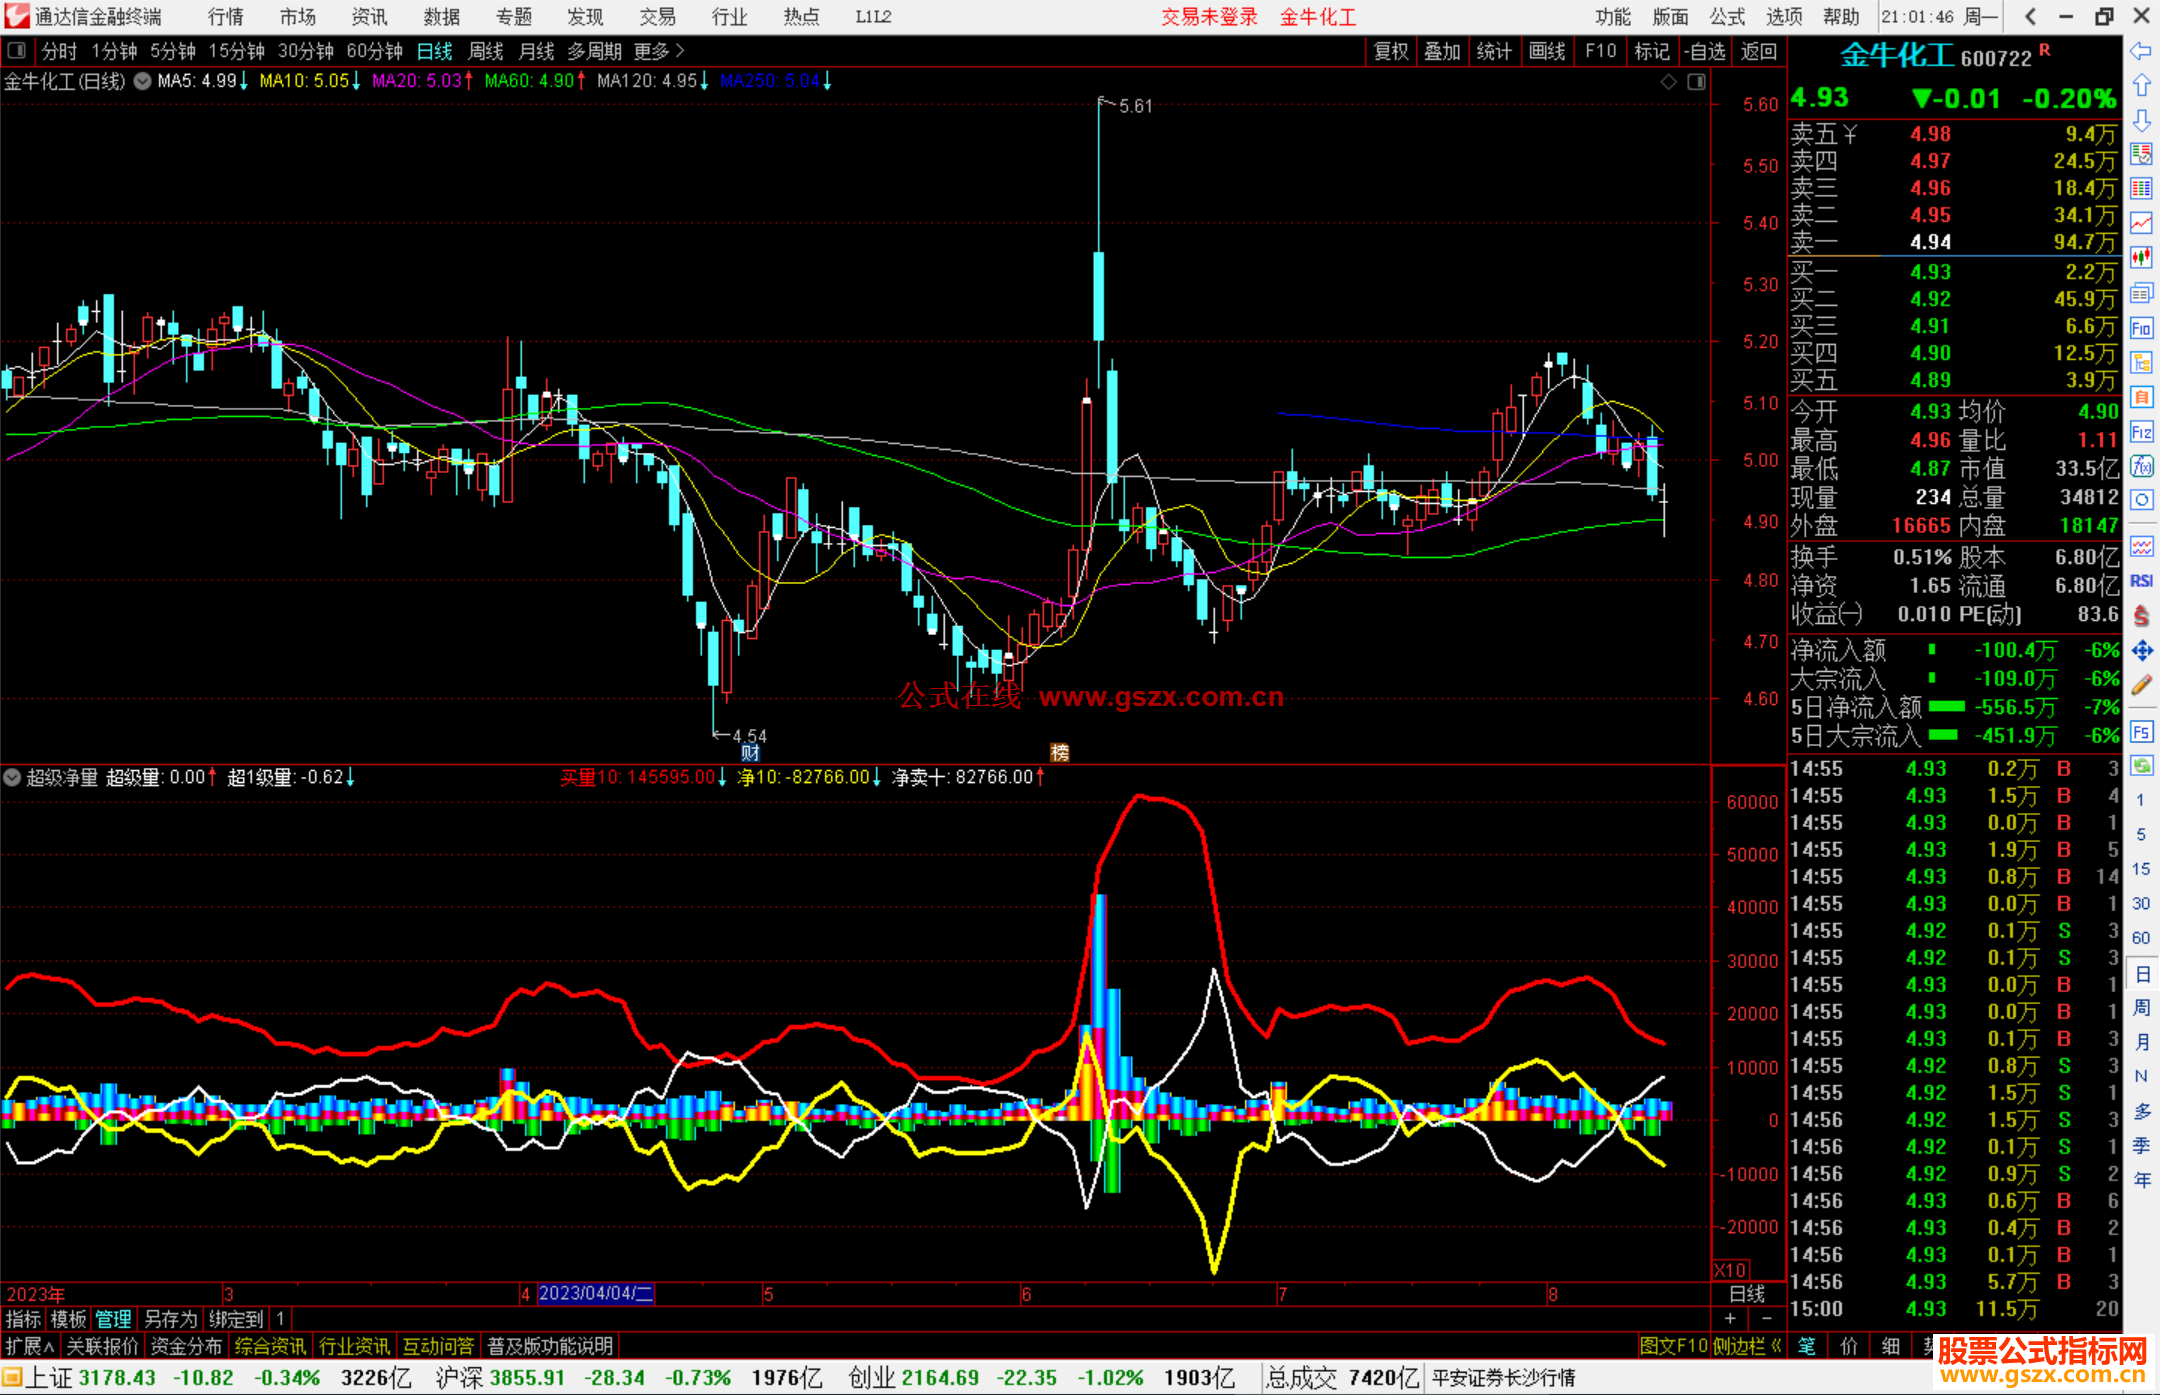Click the candlestick chart sidebar icon
The height and width of the screenshot is (1395, 2160).
[x=2141, y=258]
